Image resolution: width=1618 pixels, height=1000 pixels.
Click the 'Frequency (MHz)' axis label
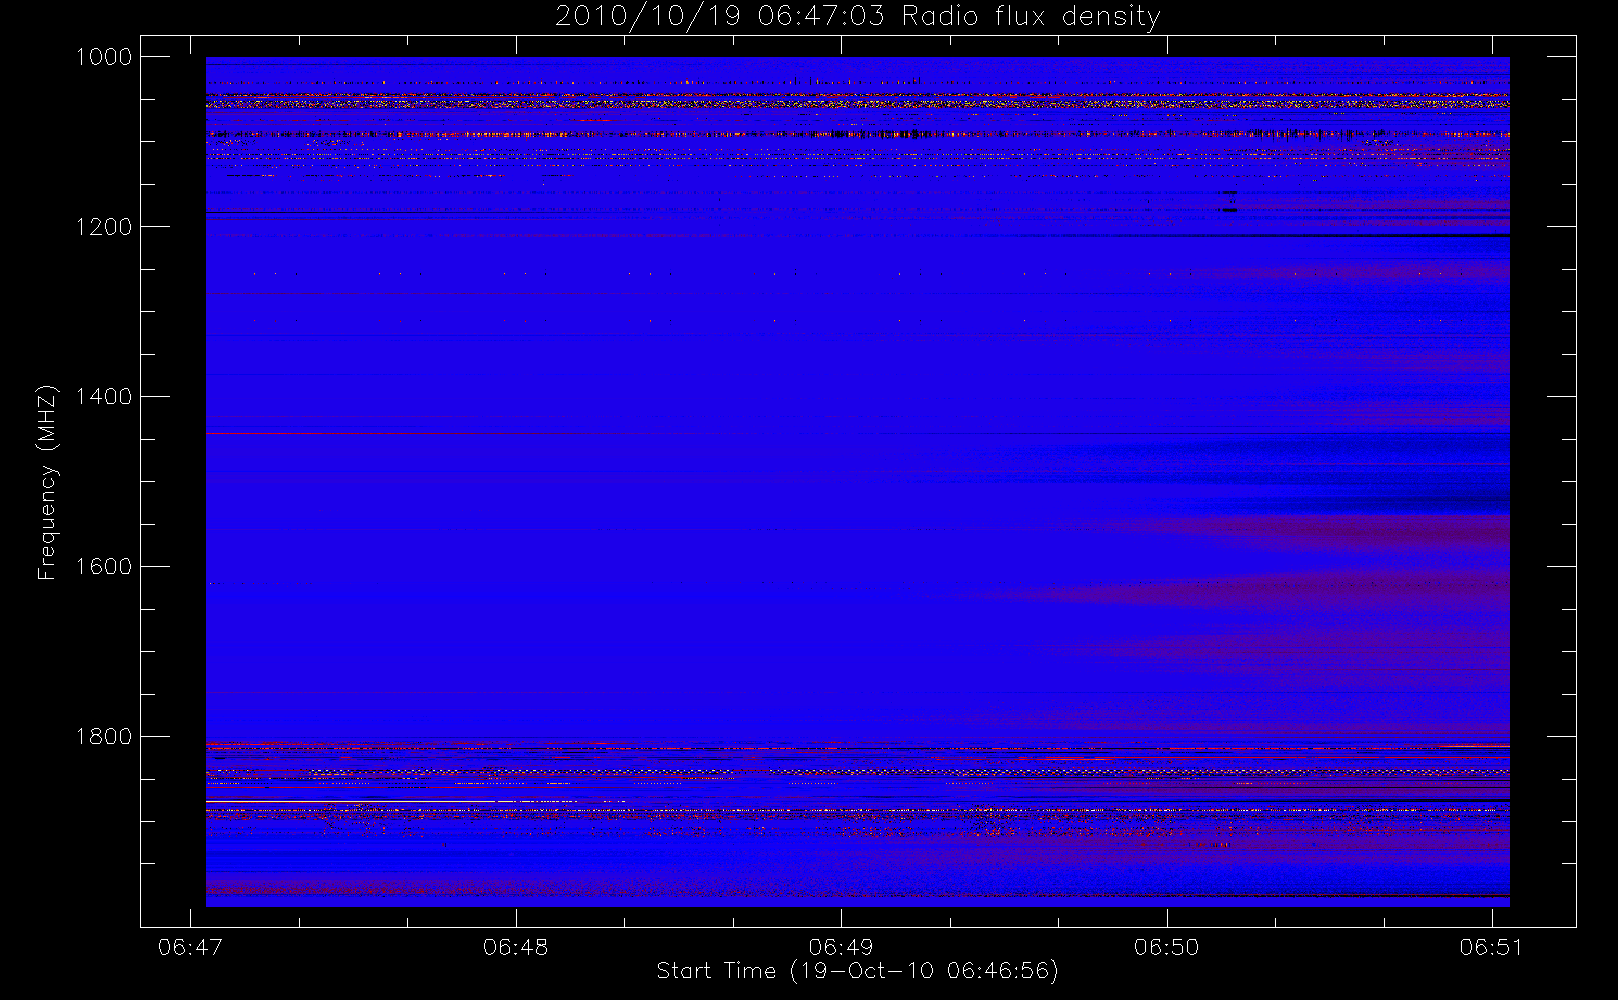tap(46, 482)
